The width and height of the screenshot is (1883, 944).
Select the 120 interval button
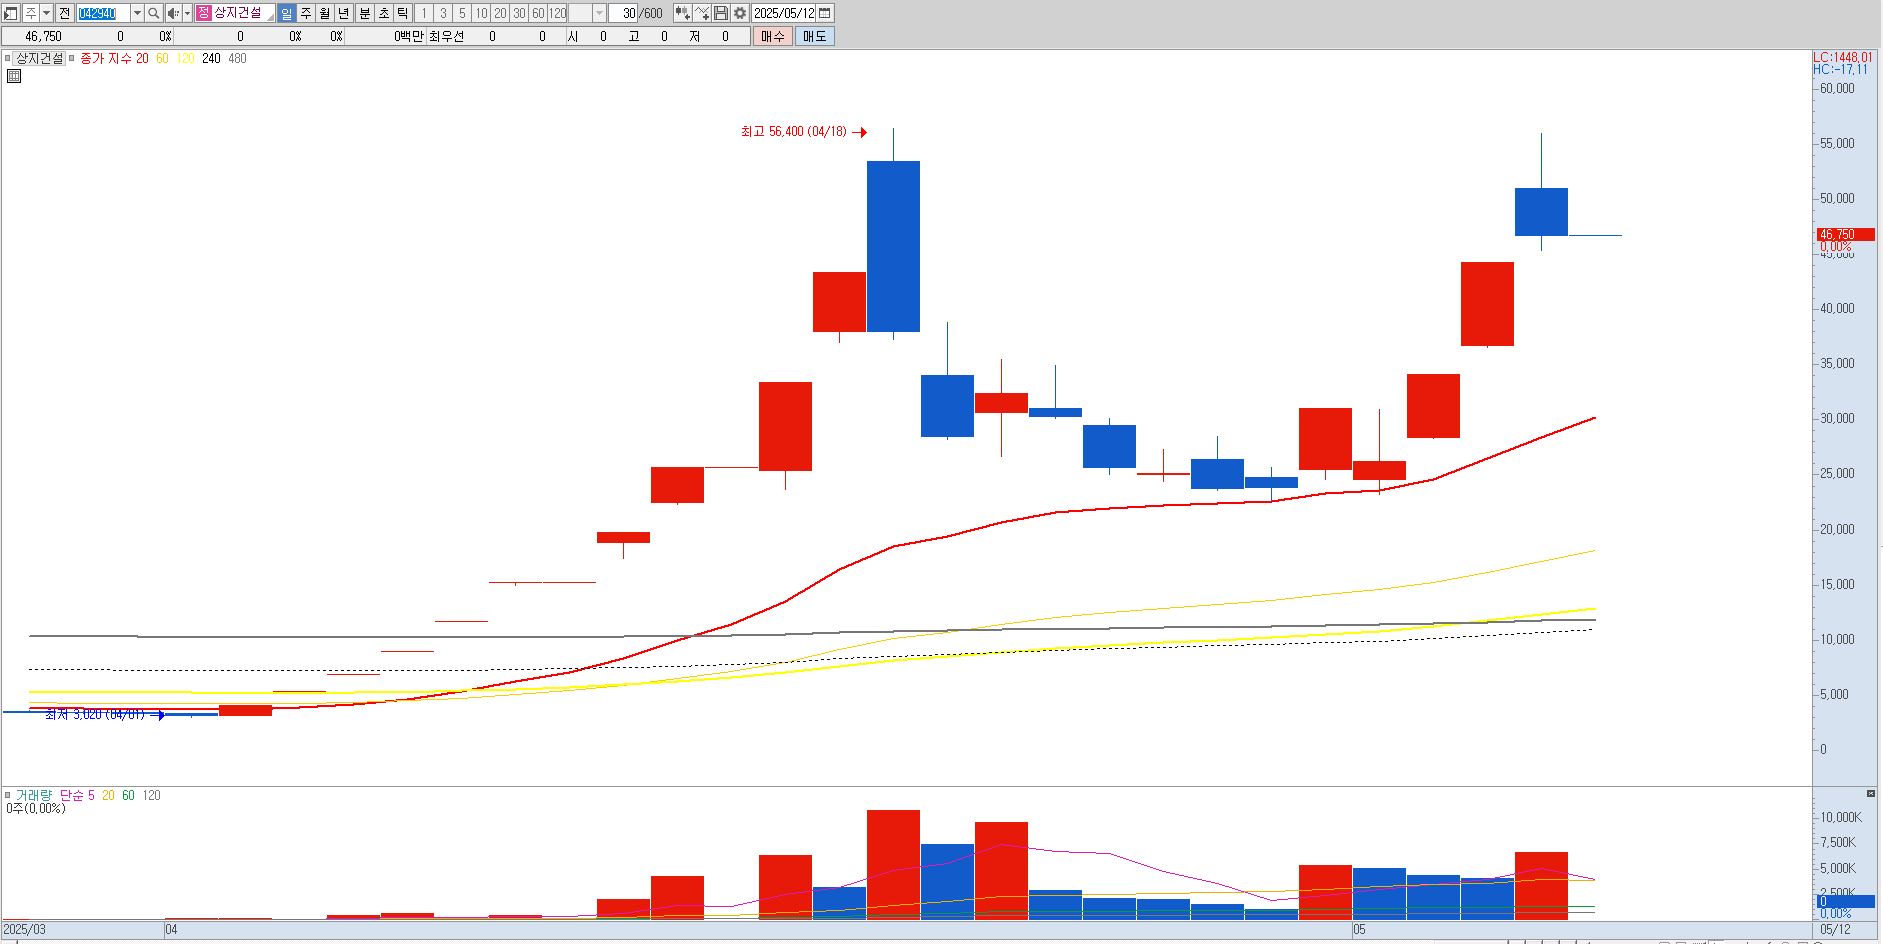coord(557,13)
